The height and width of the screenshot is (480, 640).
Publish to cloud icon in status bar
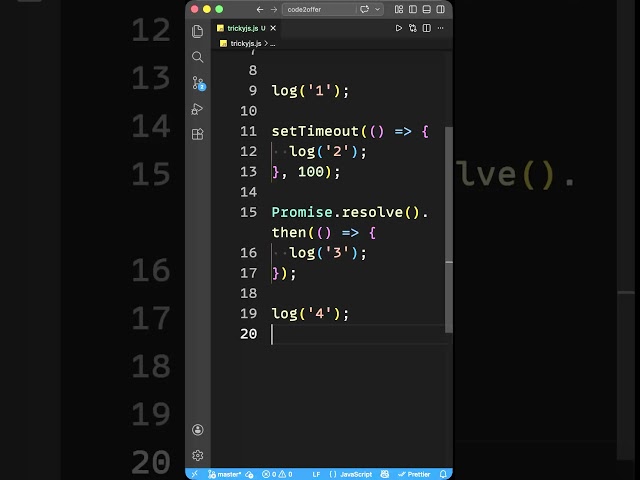pos(249,474)
